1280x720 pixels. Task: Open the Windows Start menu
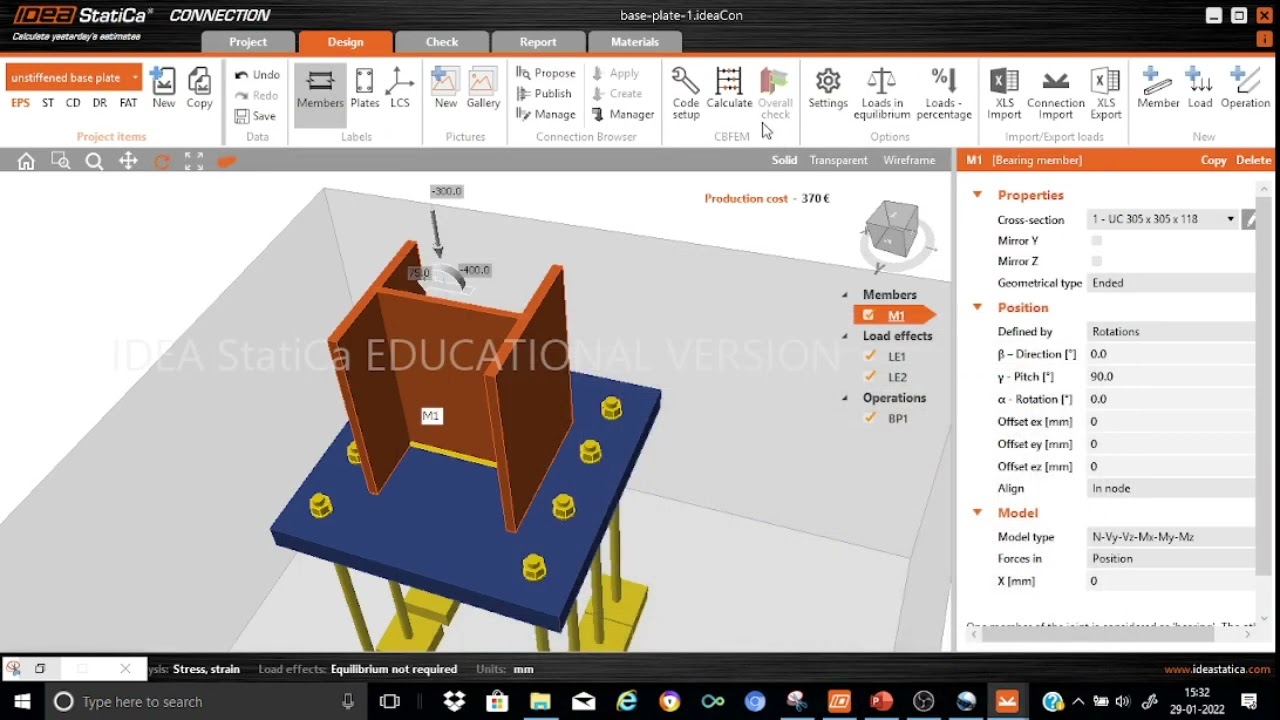point(22,702)
